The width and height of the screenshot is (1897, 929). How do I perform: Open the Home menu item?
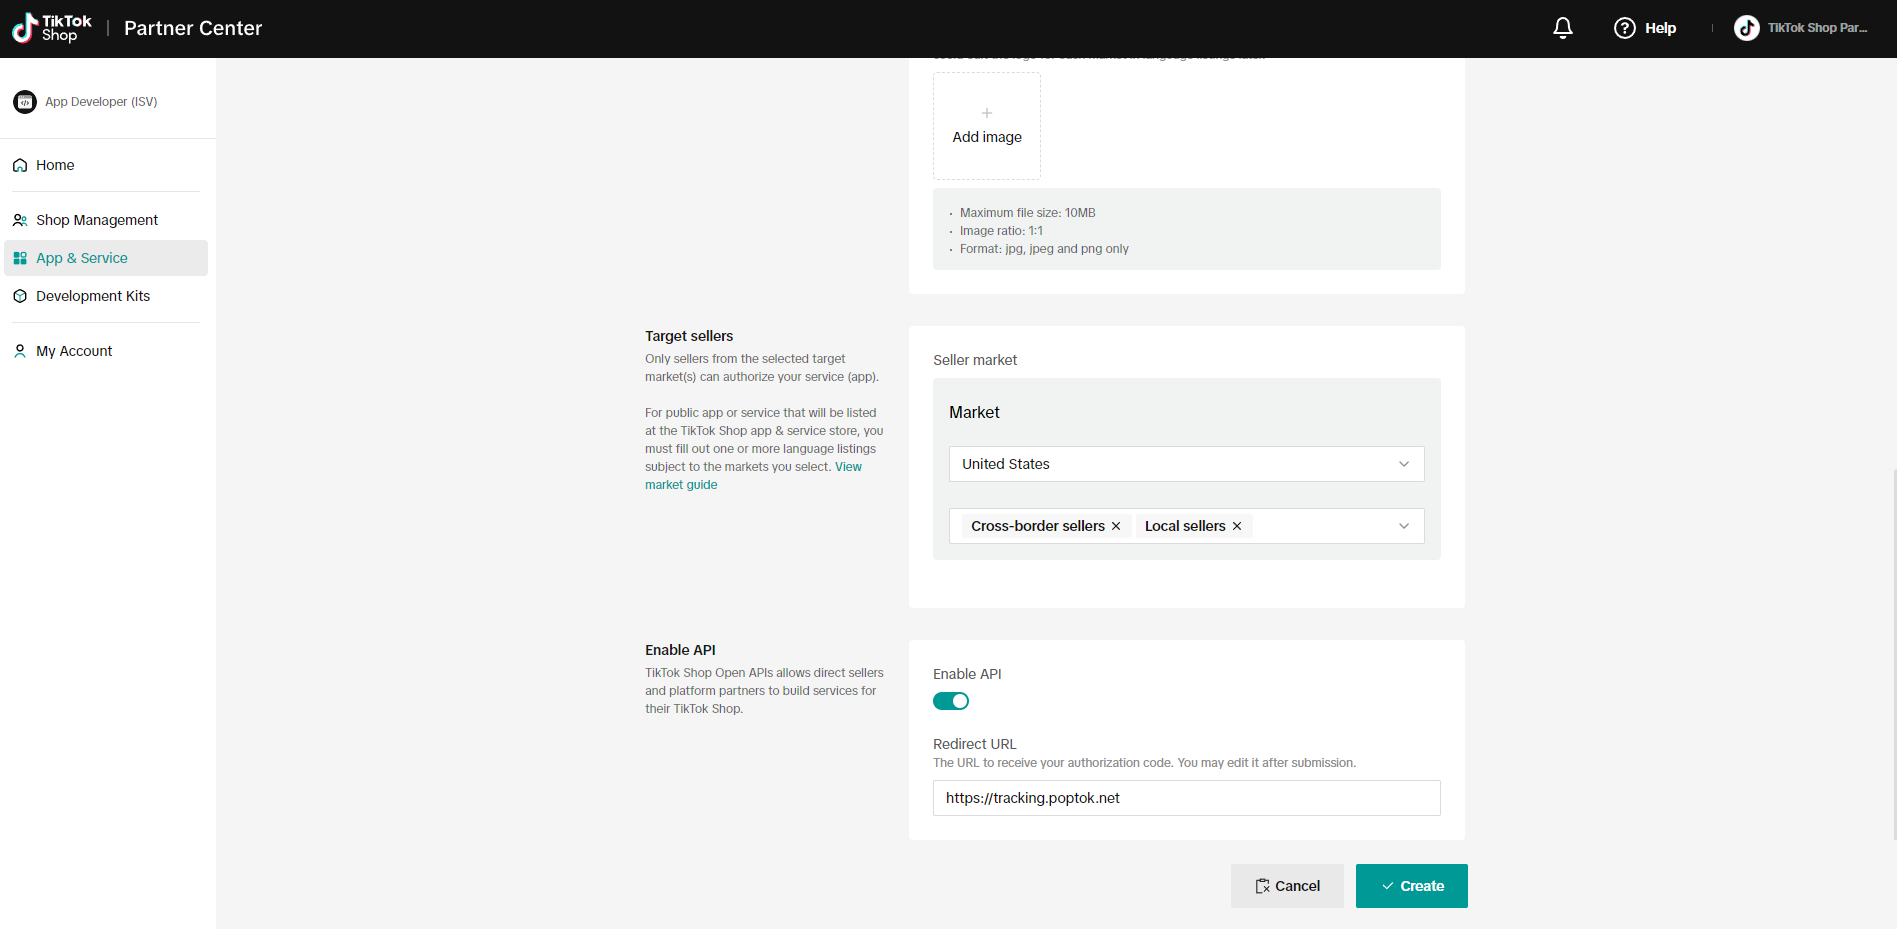tap(55, 165)
